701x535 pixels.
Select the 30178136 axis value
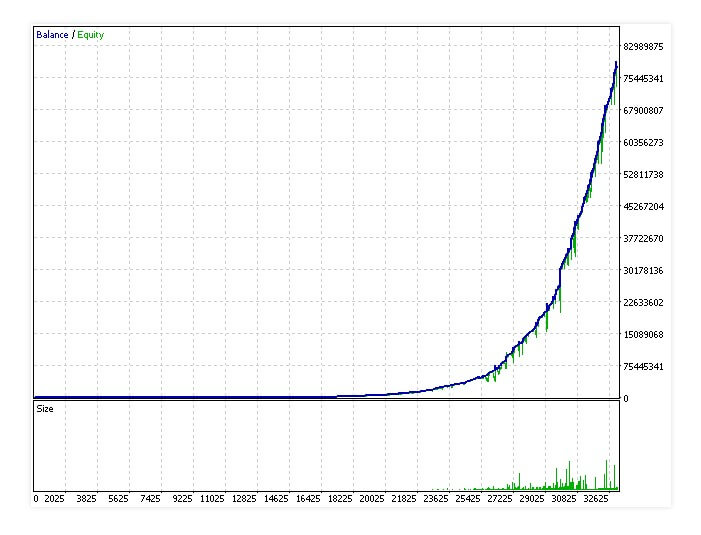pos(643,270)
